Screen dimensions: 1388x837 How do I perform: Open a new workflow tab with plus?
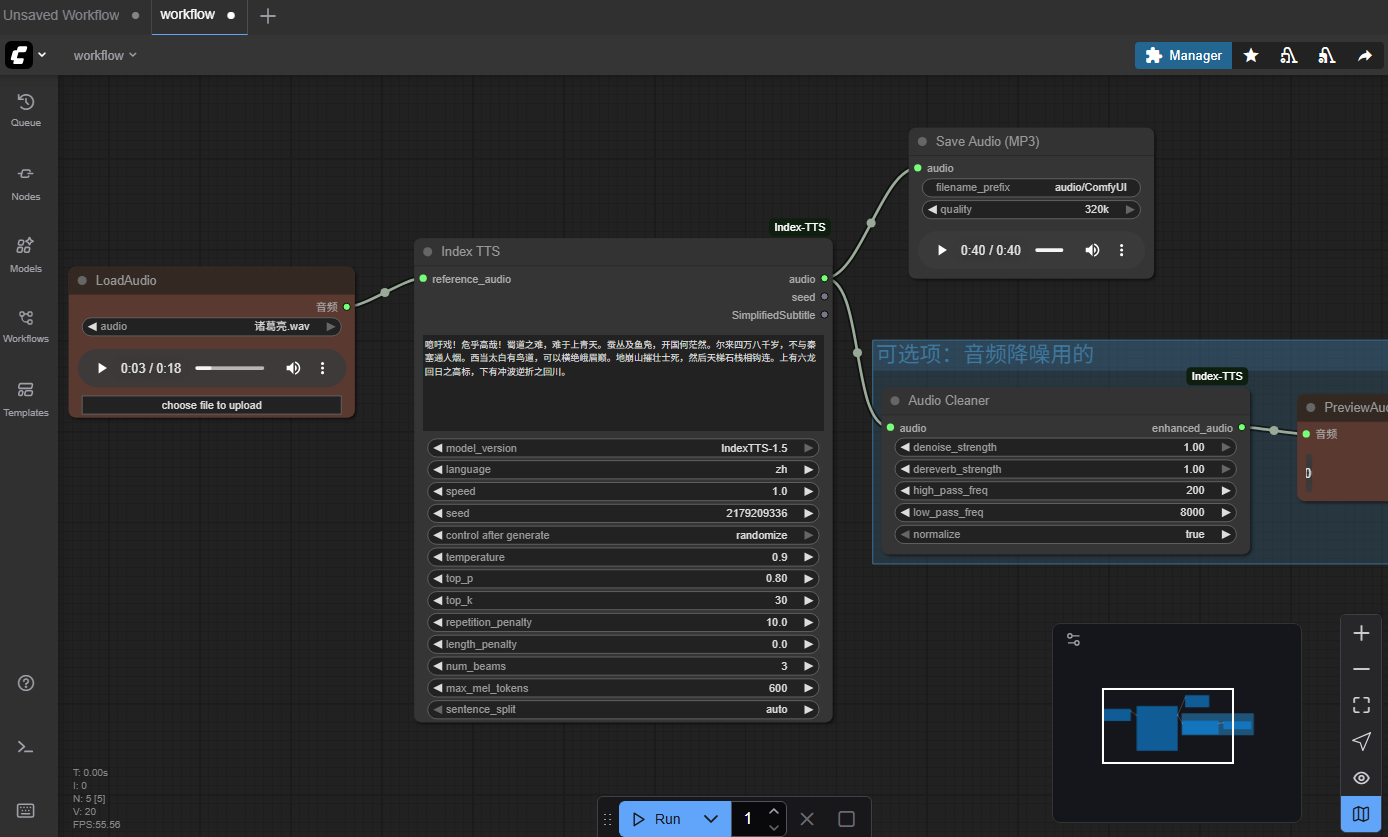[268, 16]
